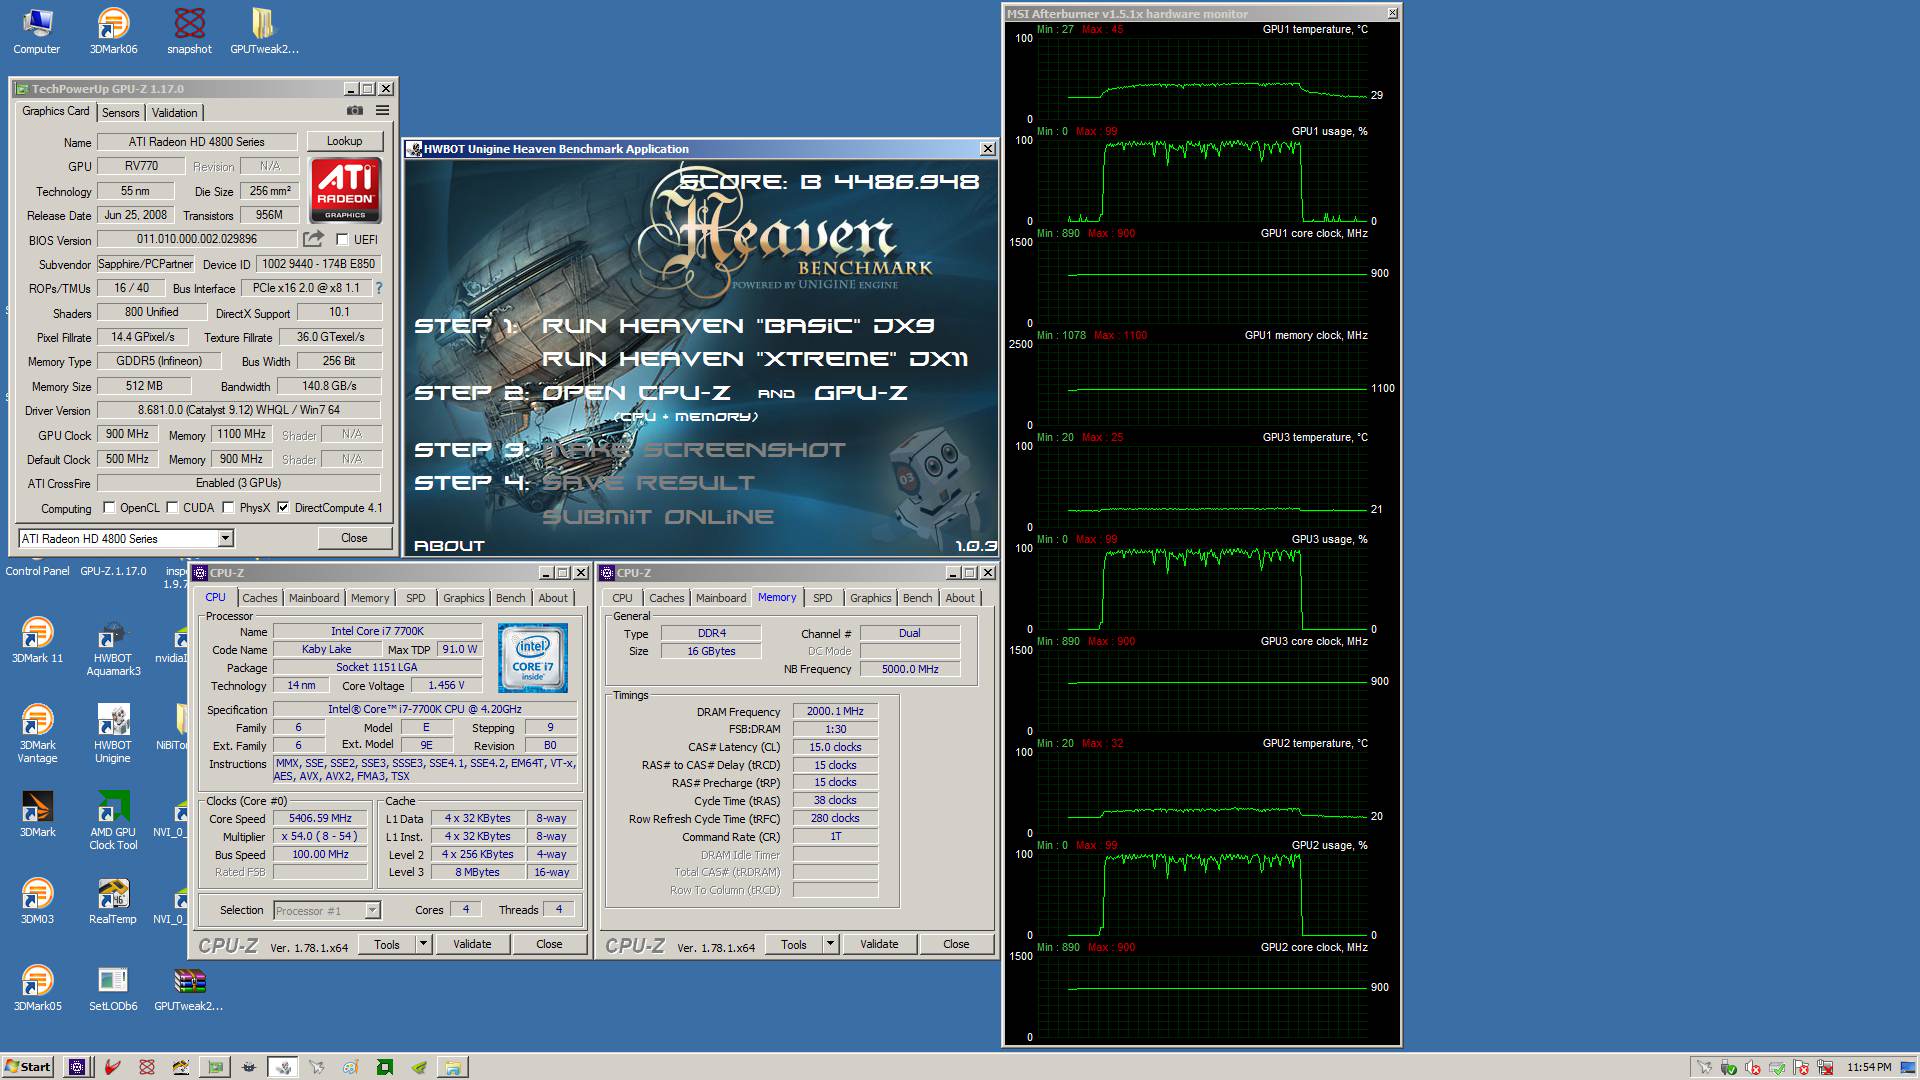Click Take Screenshot step in Heaven
Viewport: 1920px width, 1080px height.
(693, 450)
